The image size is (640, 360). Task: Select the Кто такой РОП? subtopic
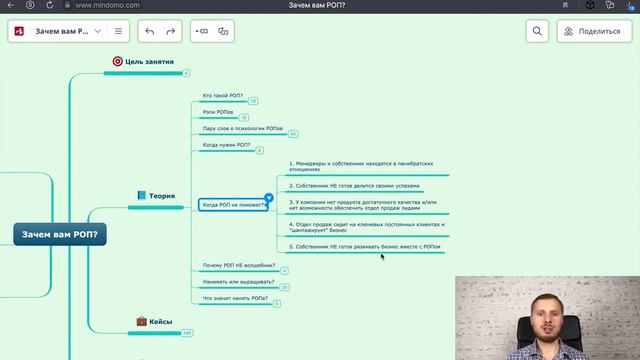(223, 96)
